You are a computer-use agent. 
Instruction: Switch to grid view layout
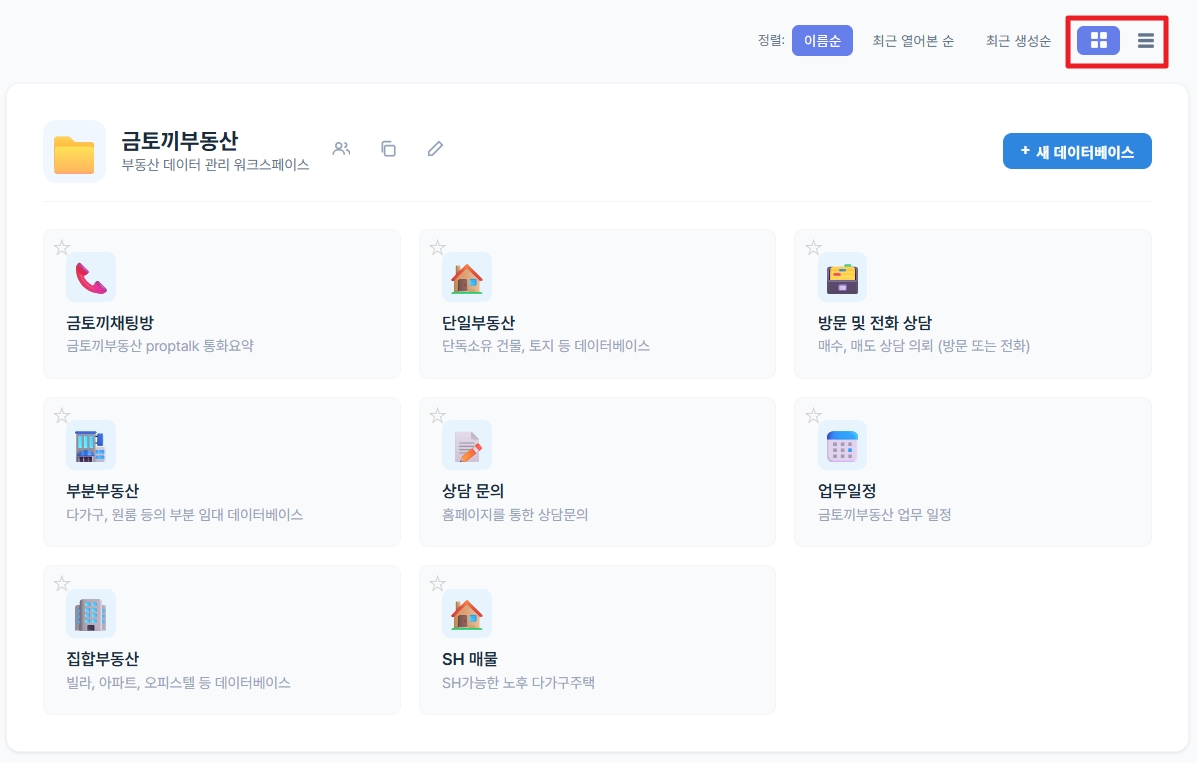click(1098, 40)
